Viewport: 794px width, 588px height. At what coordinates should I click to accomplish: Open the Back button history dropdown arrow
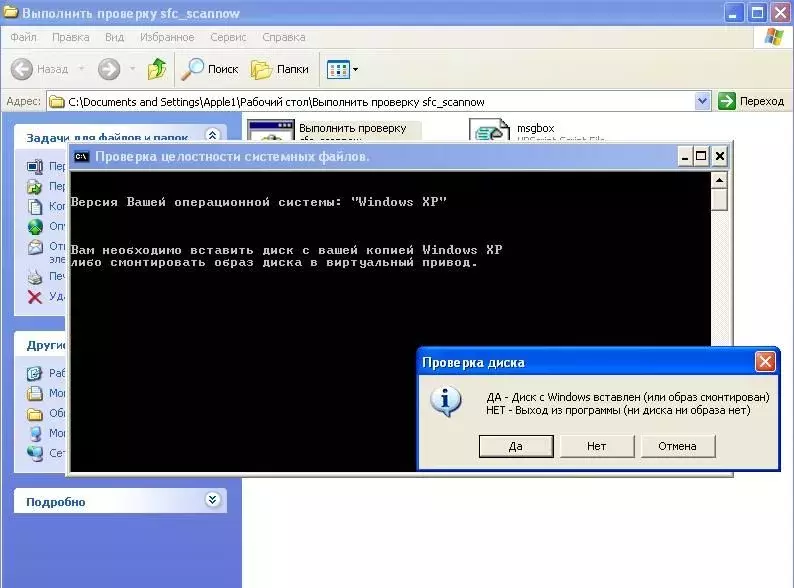(x=82, y=69)
